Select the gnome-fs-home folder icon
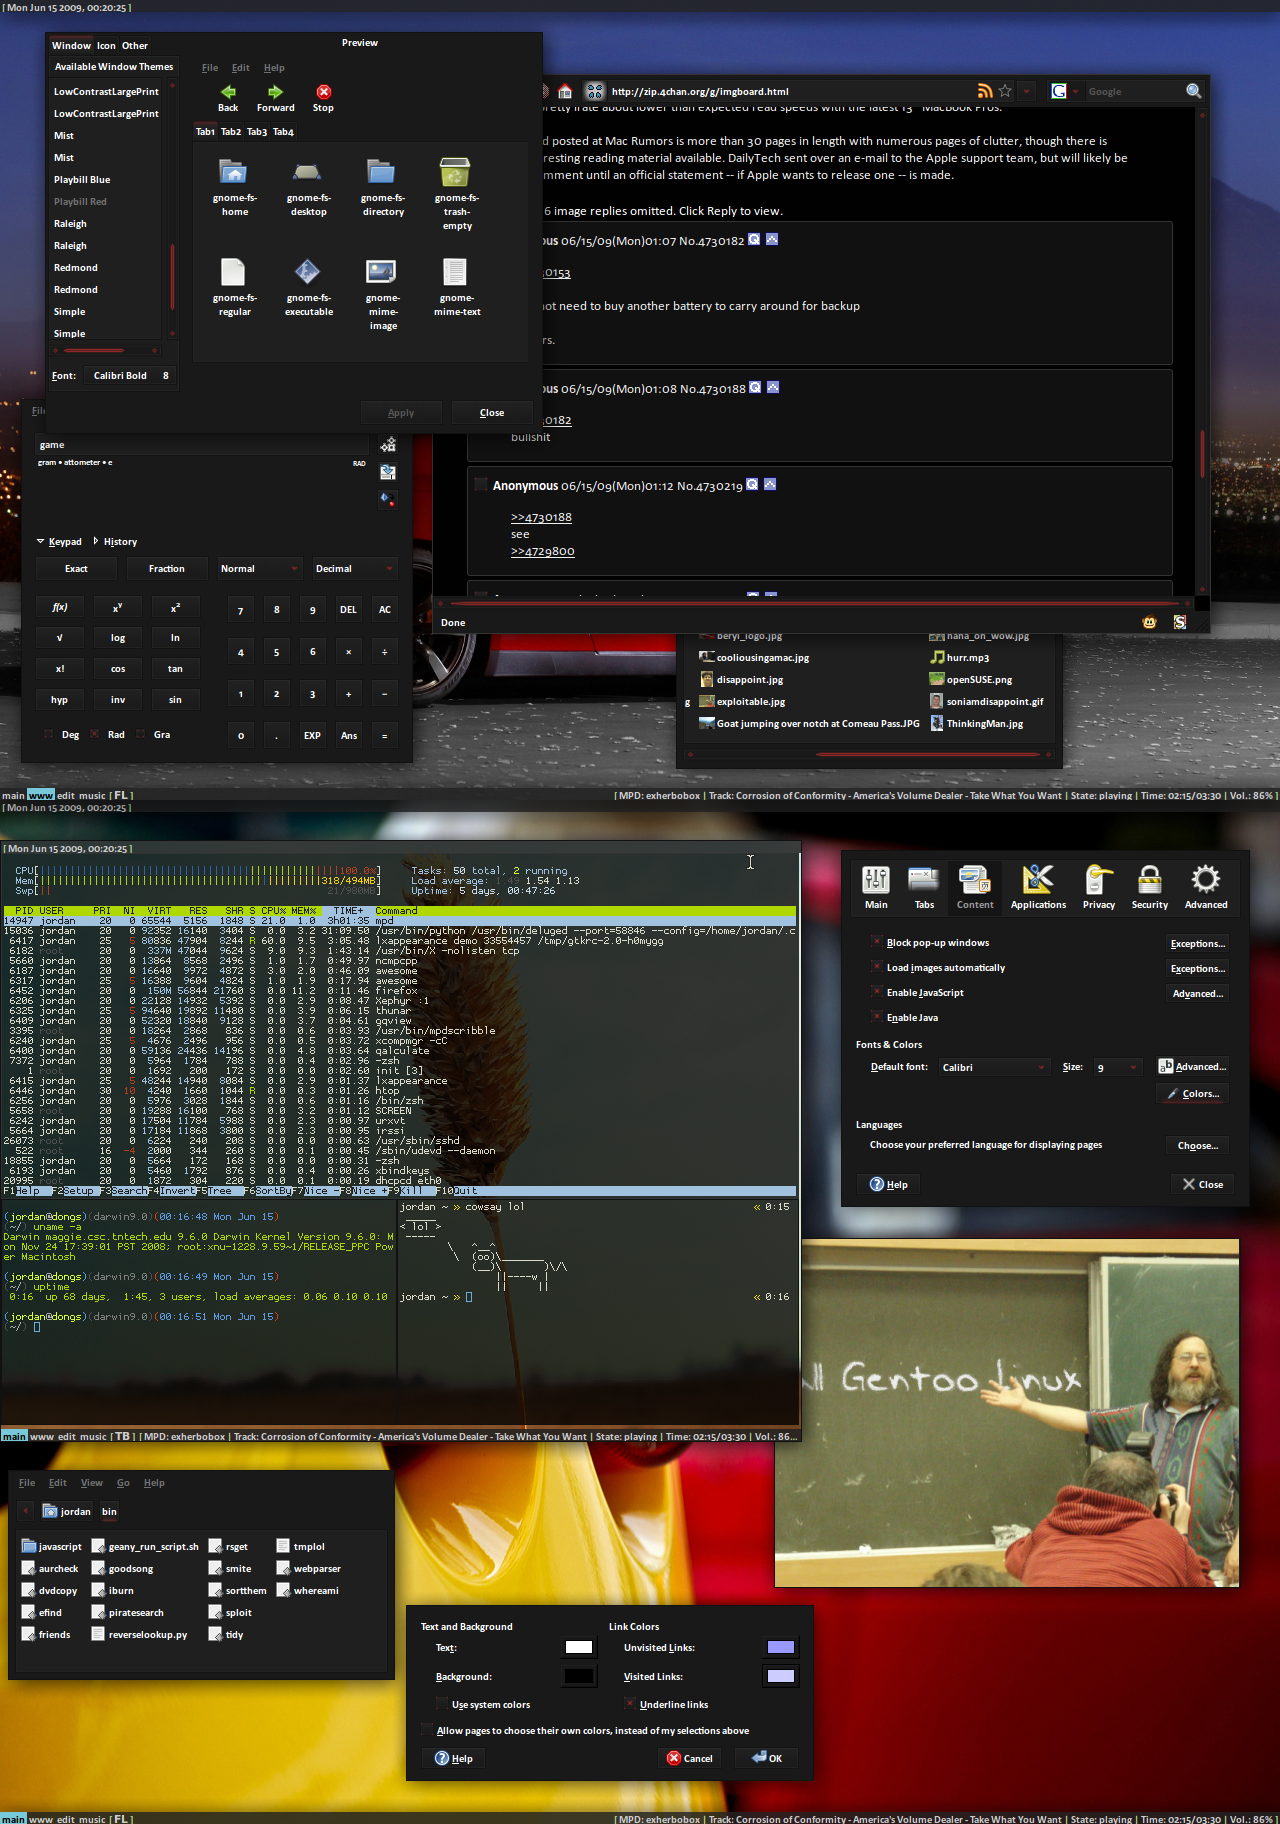 point(234,172)
